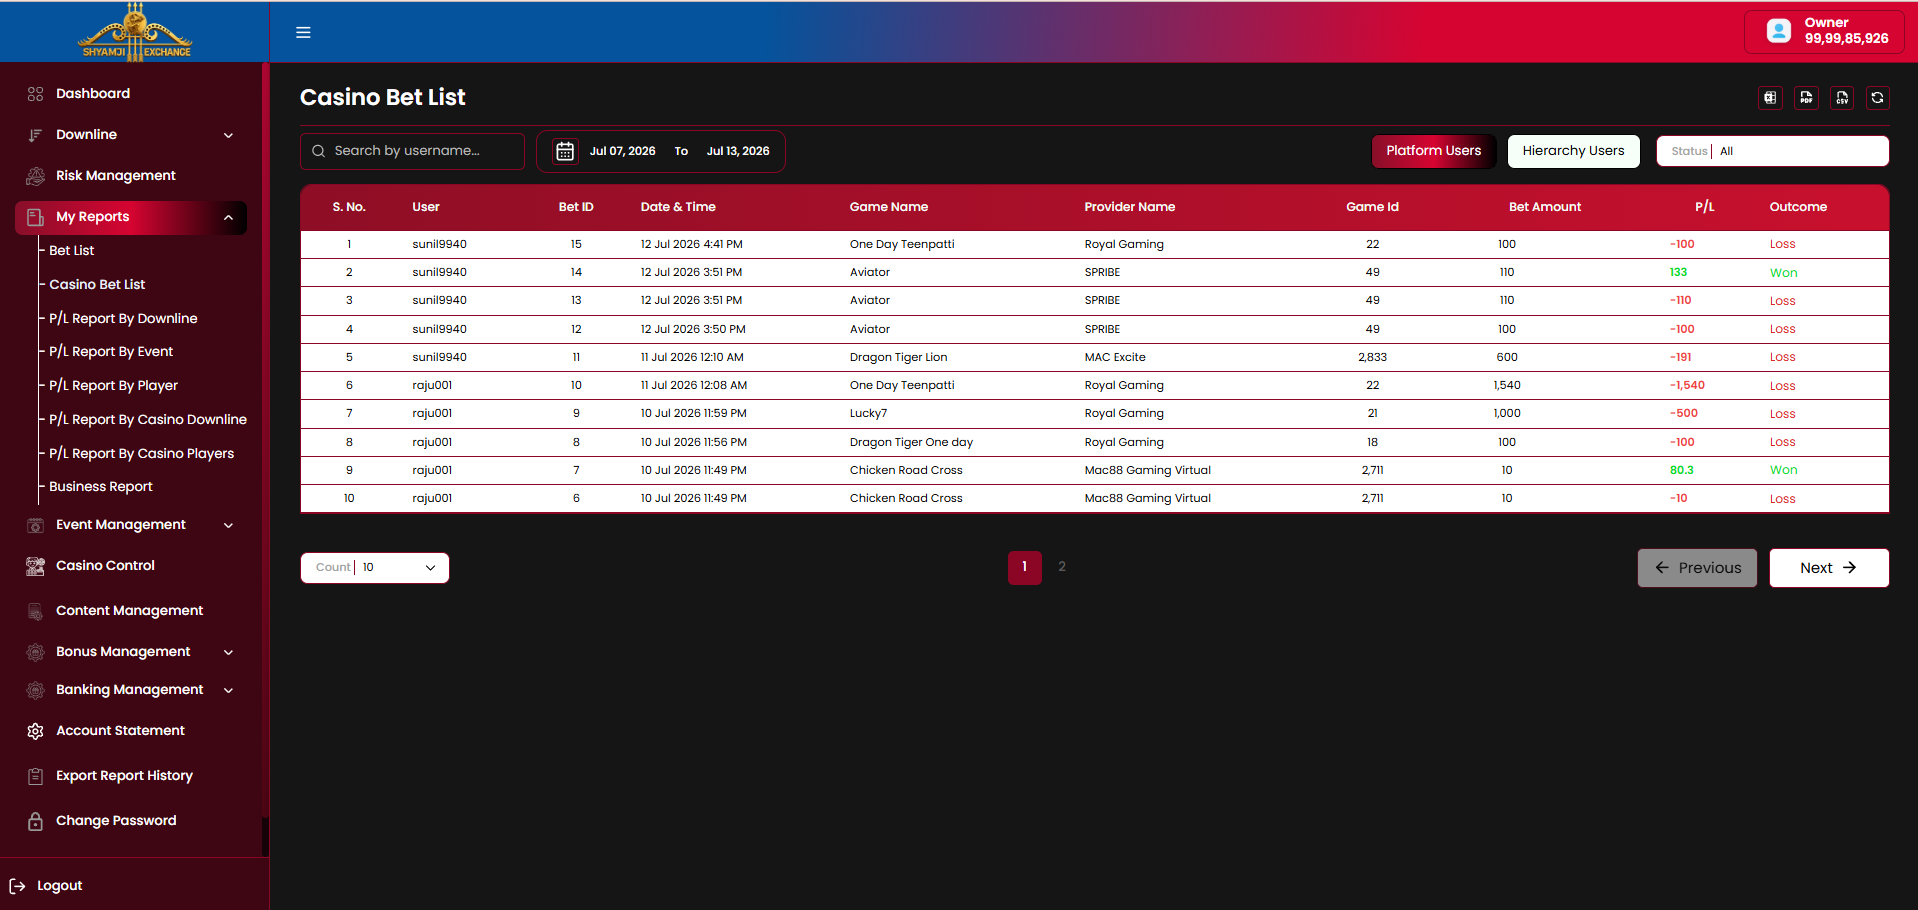Open the Count rows-per-page dropdown
Image resolution: width=1918 pixels, height=910 pixels.
[x=375, y=567]
